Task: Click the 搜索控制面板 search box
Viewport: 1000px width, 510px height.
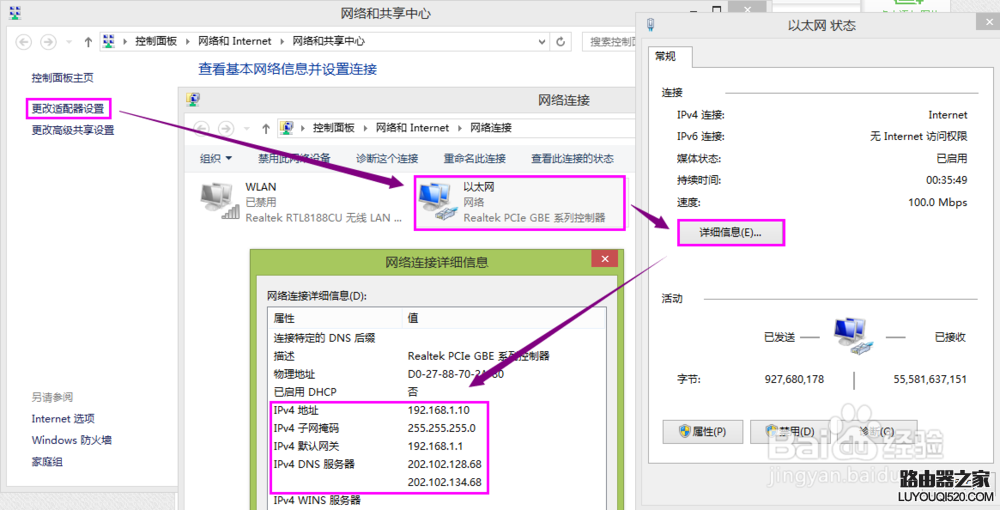Action: pos(609,41)
